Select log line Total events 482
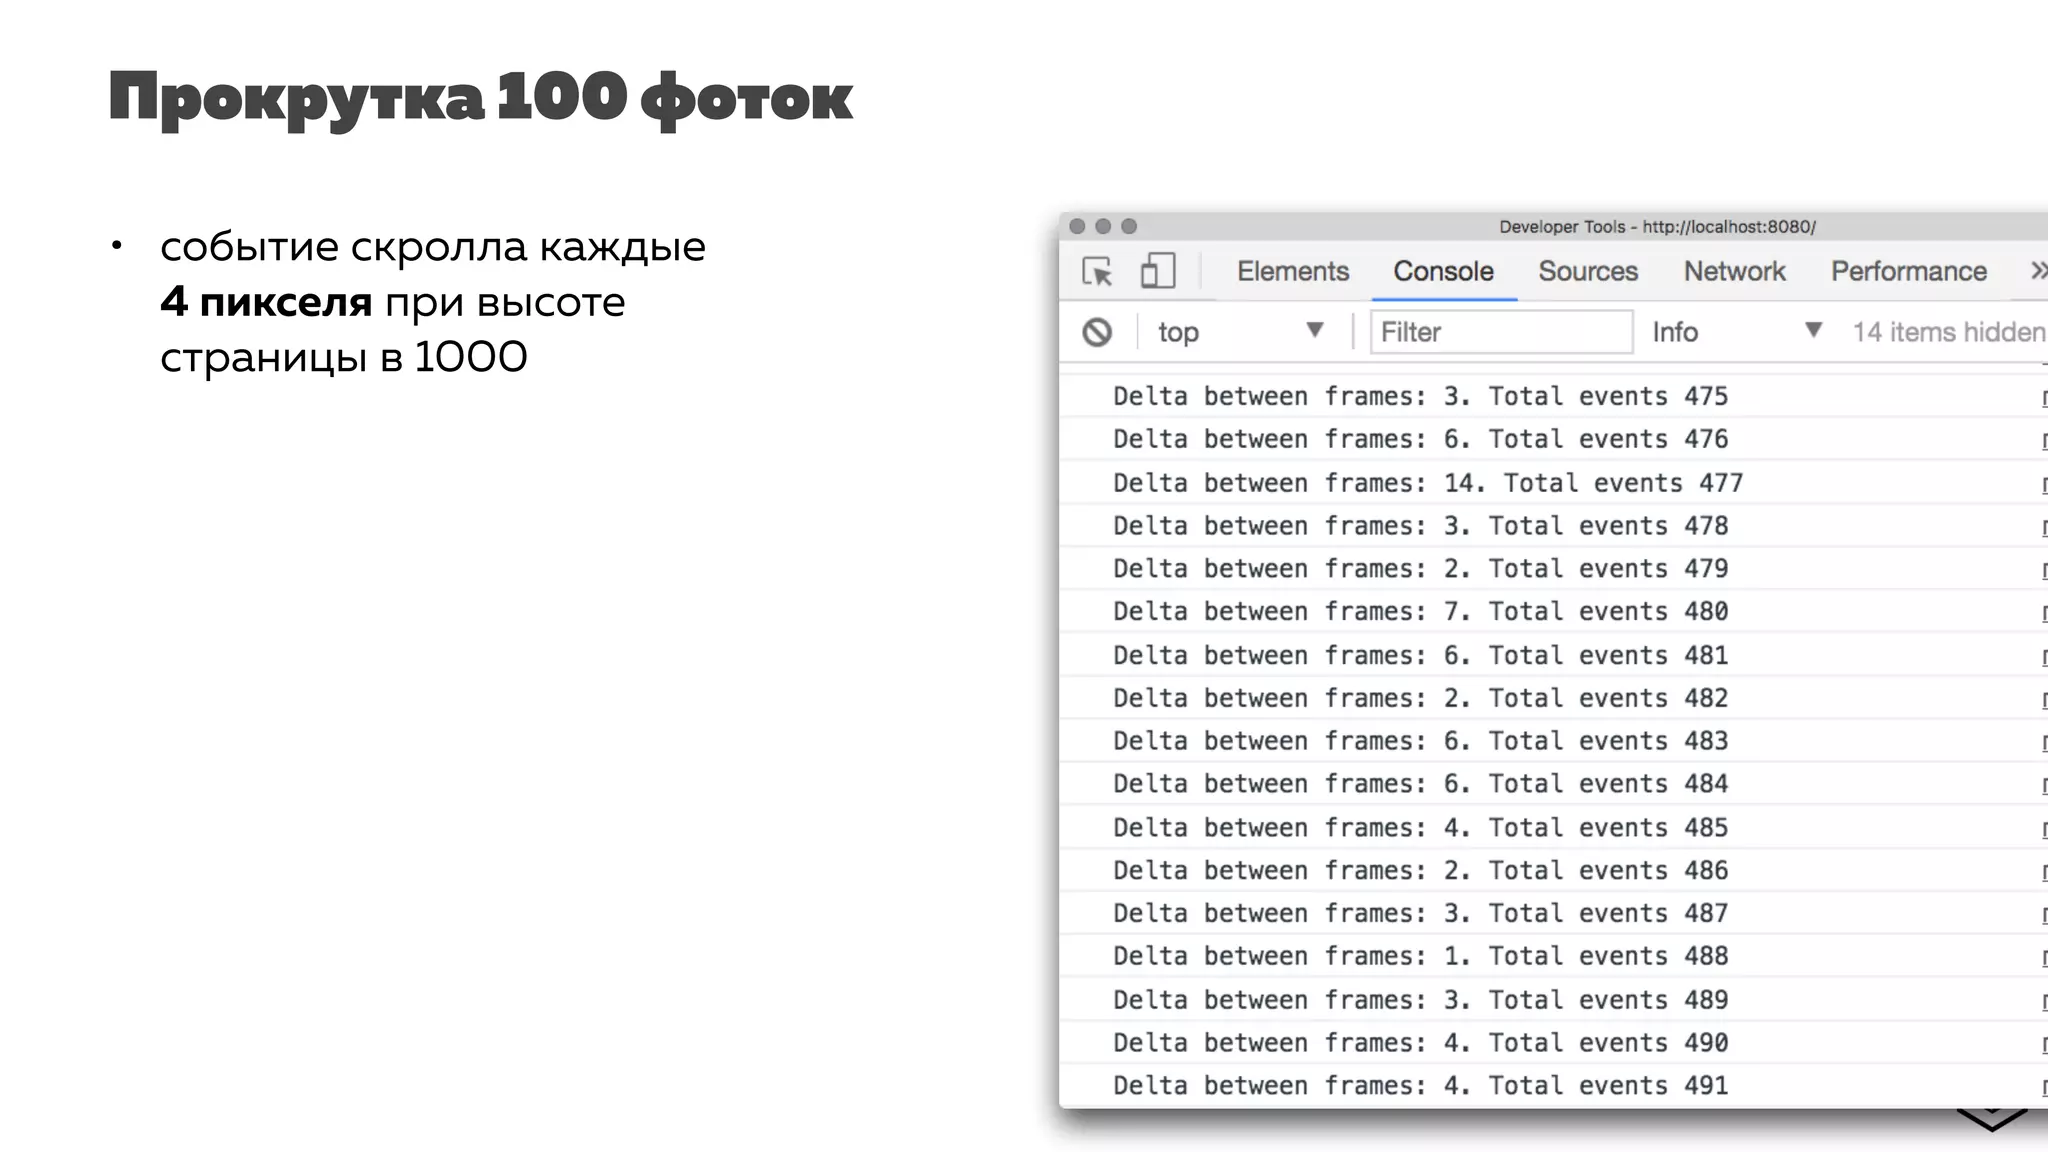The height and width of the screenshot is (1152, 2048). click(x=1553, y=698)
